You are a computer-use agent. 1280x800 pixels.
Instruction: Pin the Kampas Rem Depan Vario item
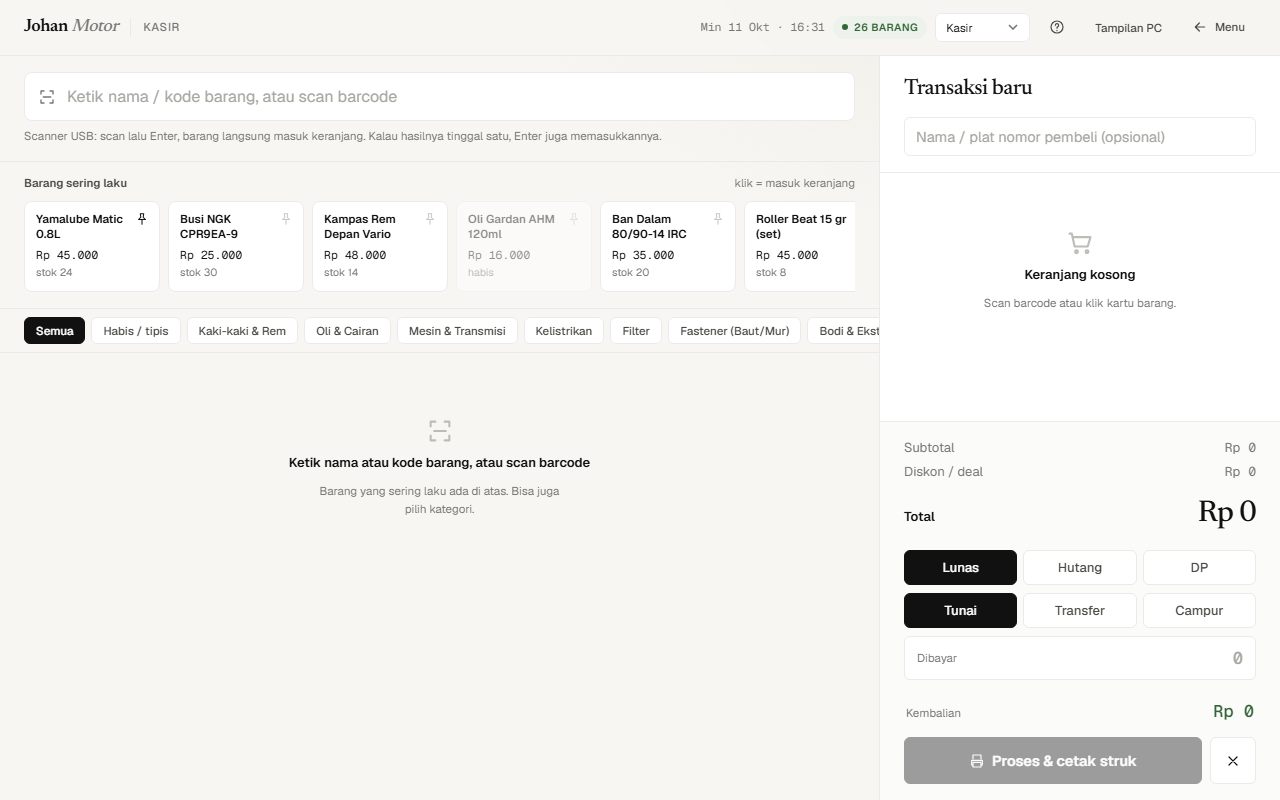click(430, 219)
